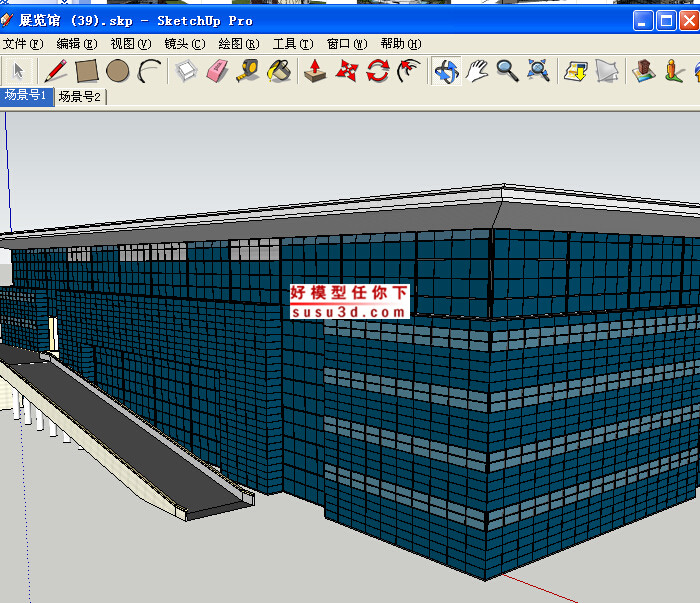Screen dimensions: 700x603
Task: Open the 绘图(R) menu
Action: [x=239, y=44]
